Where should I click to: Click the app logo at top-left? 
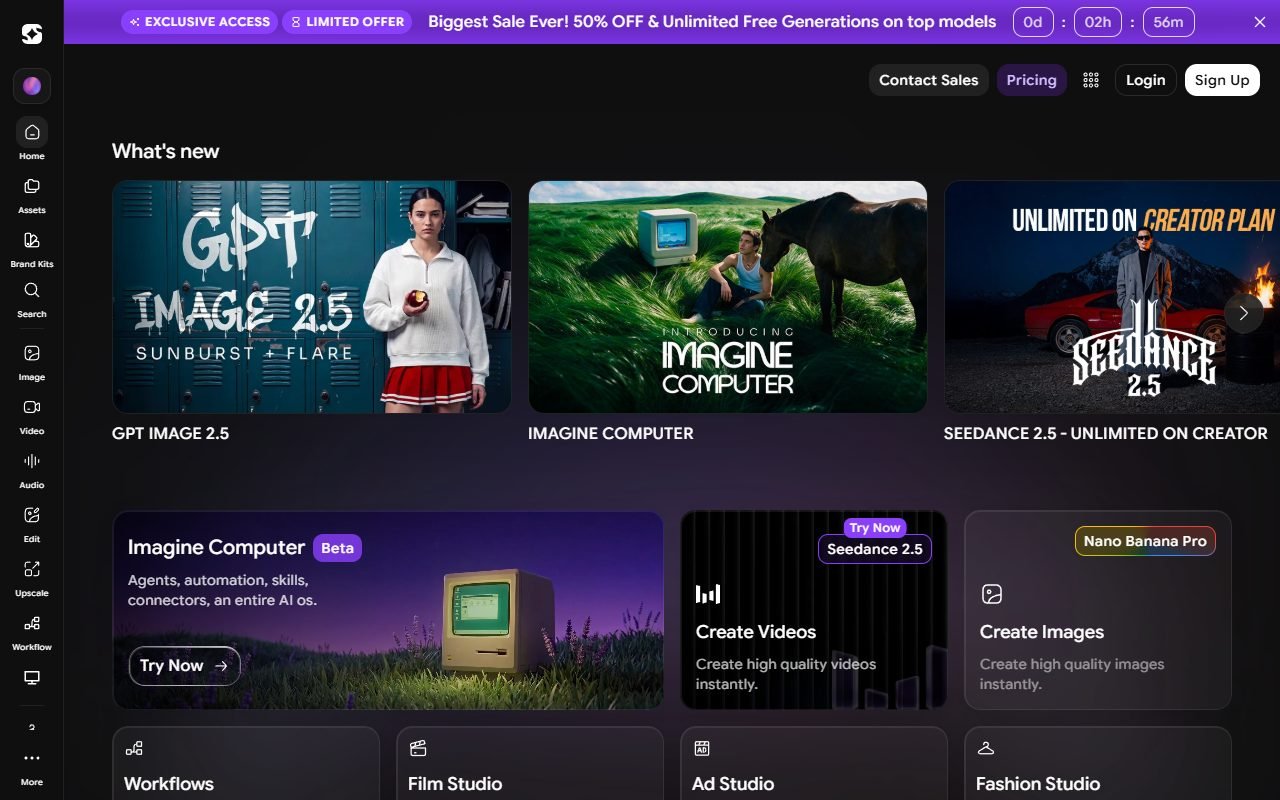[x=32, y=35]
